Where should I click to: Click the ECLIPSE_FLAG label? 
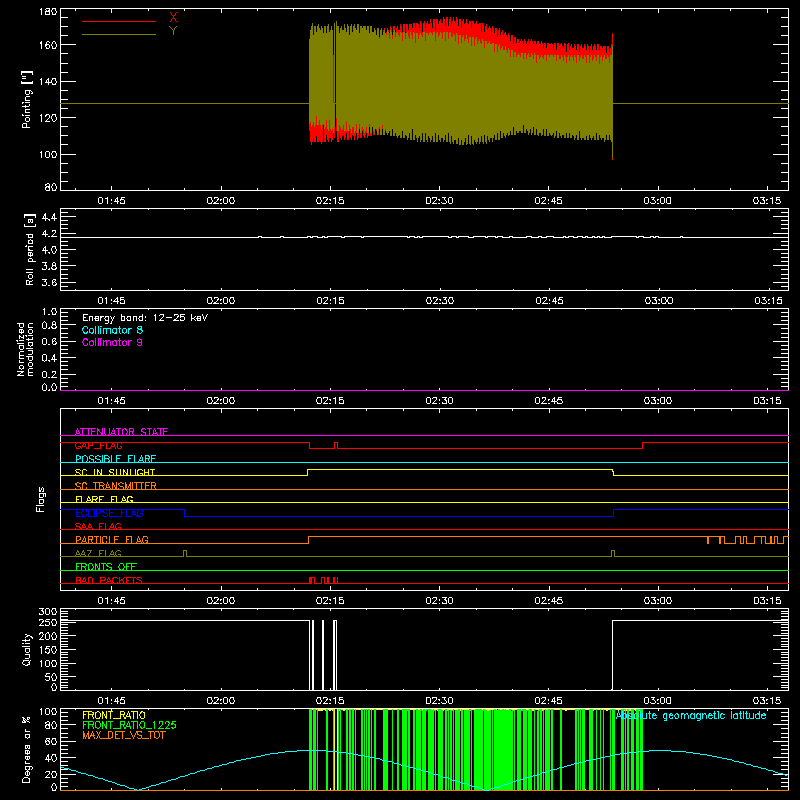pos(109,513)
